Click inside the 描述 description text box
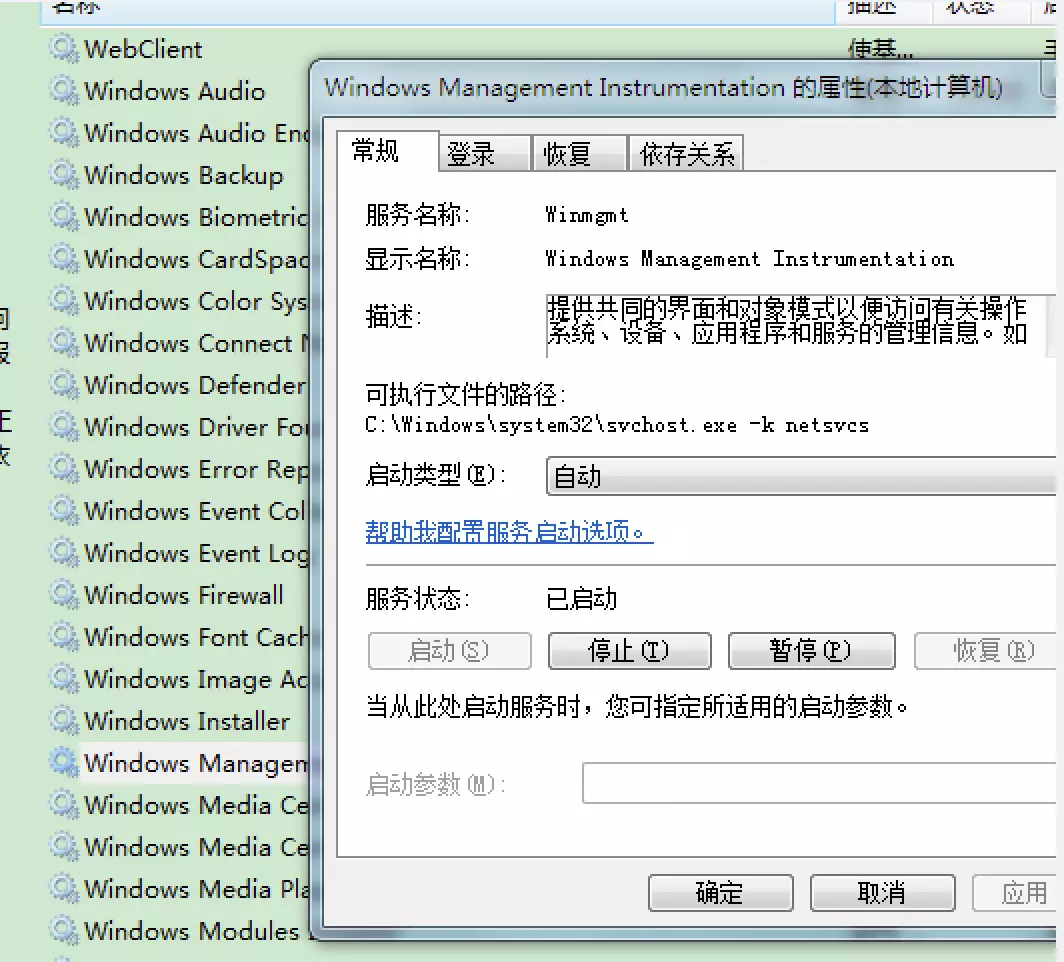Screen dimensions: 1064x962 click(x=801, y=325)
